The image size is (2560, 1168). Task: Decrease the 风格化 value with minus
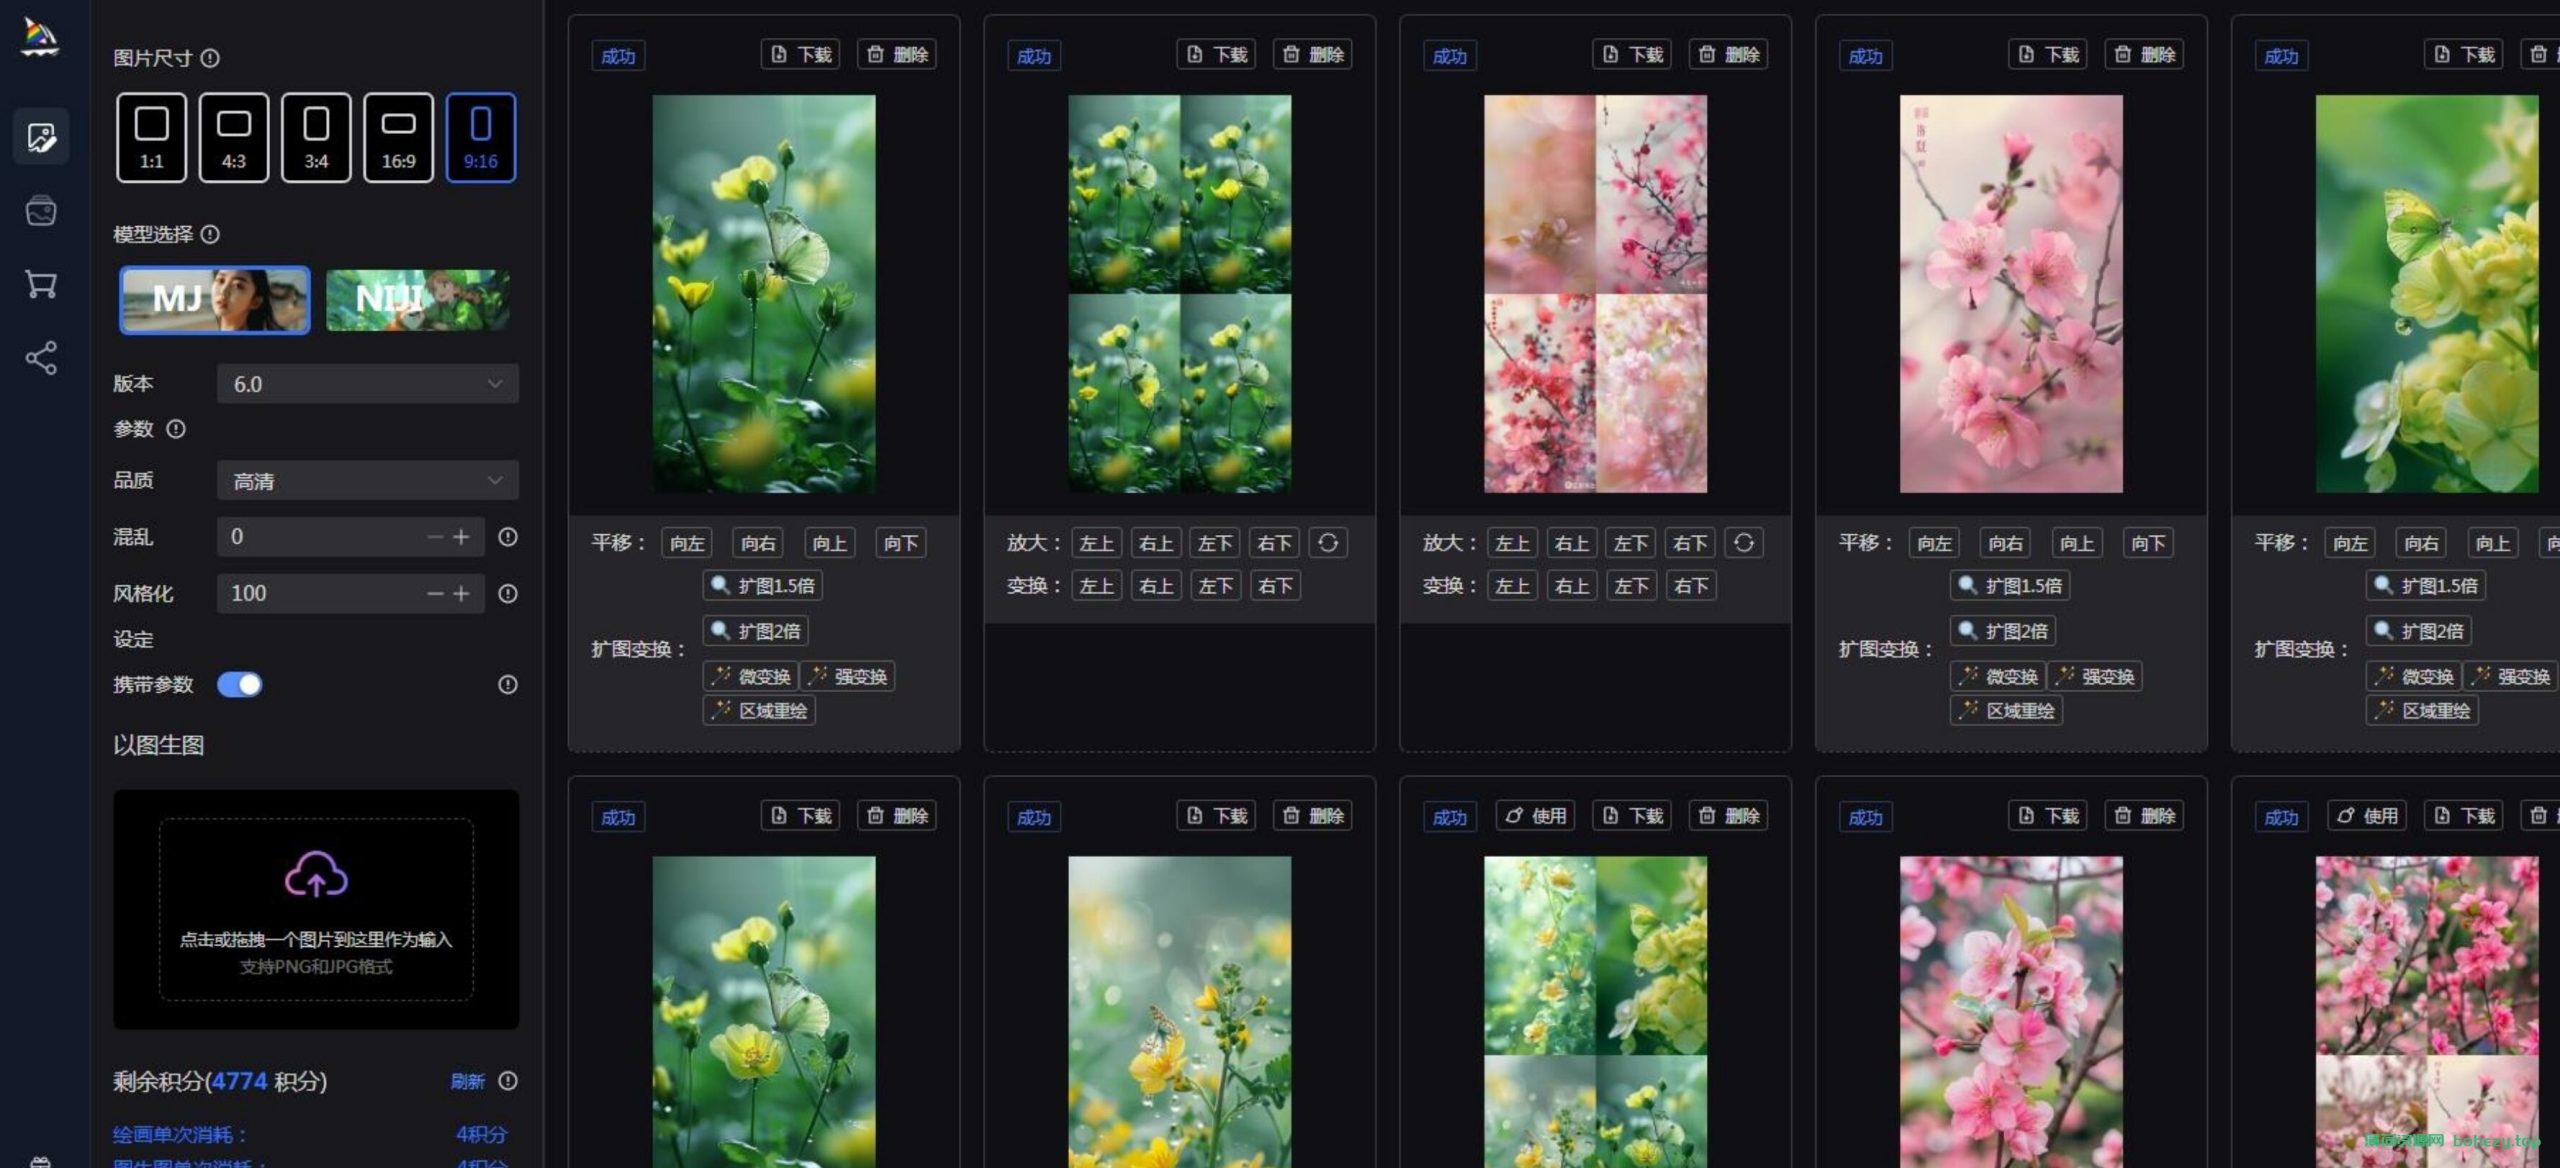tap(435, 594)
